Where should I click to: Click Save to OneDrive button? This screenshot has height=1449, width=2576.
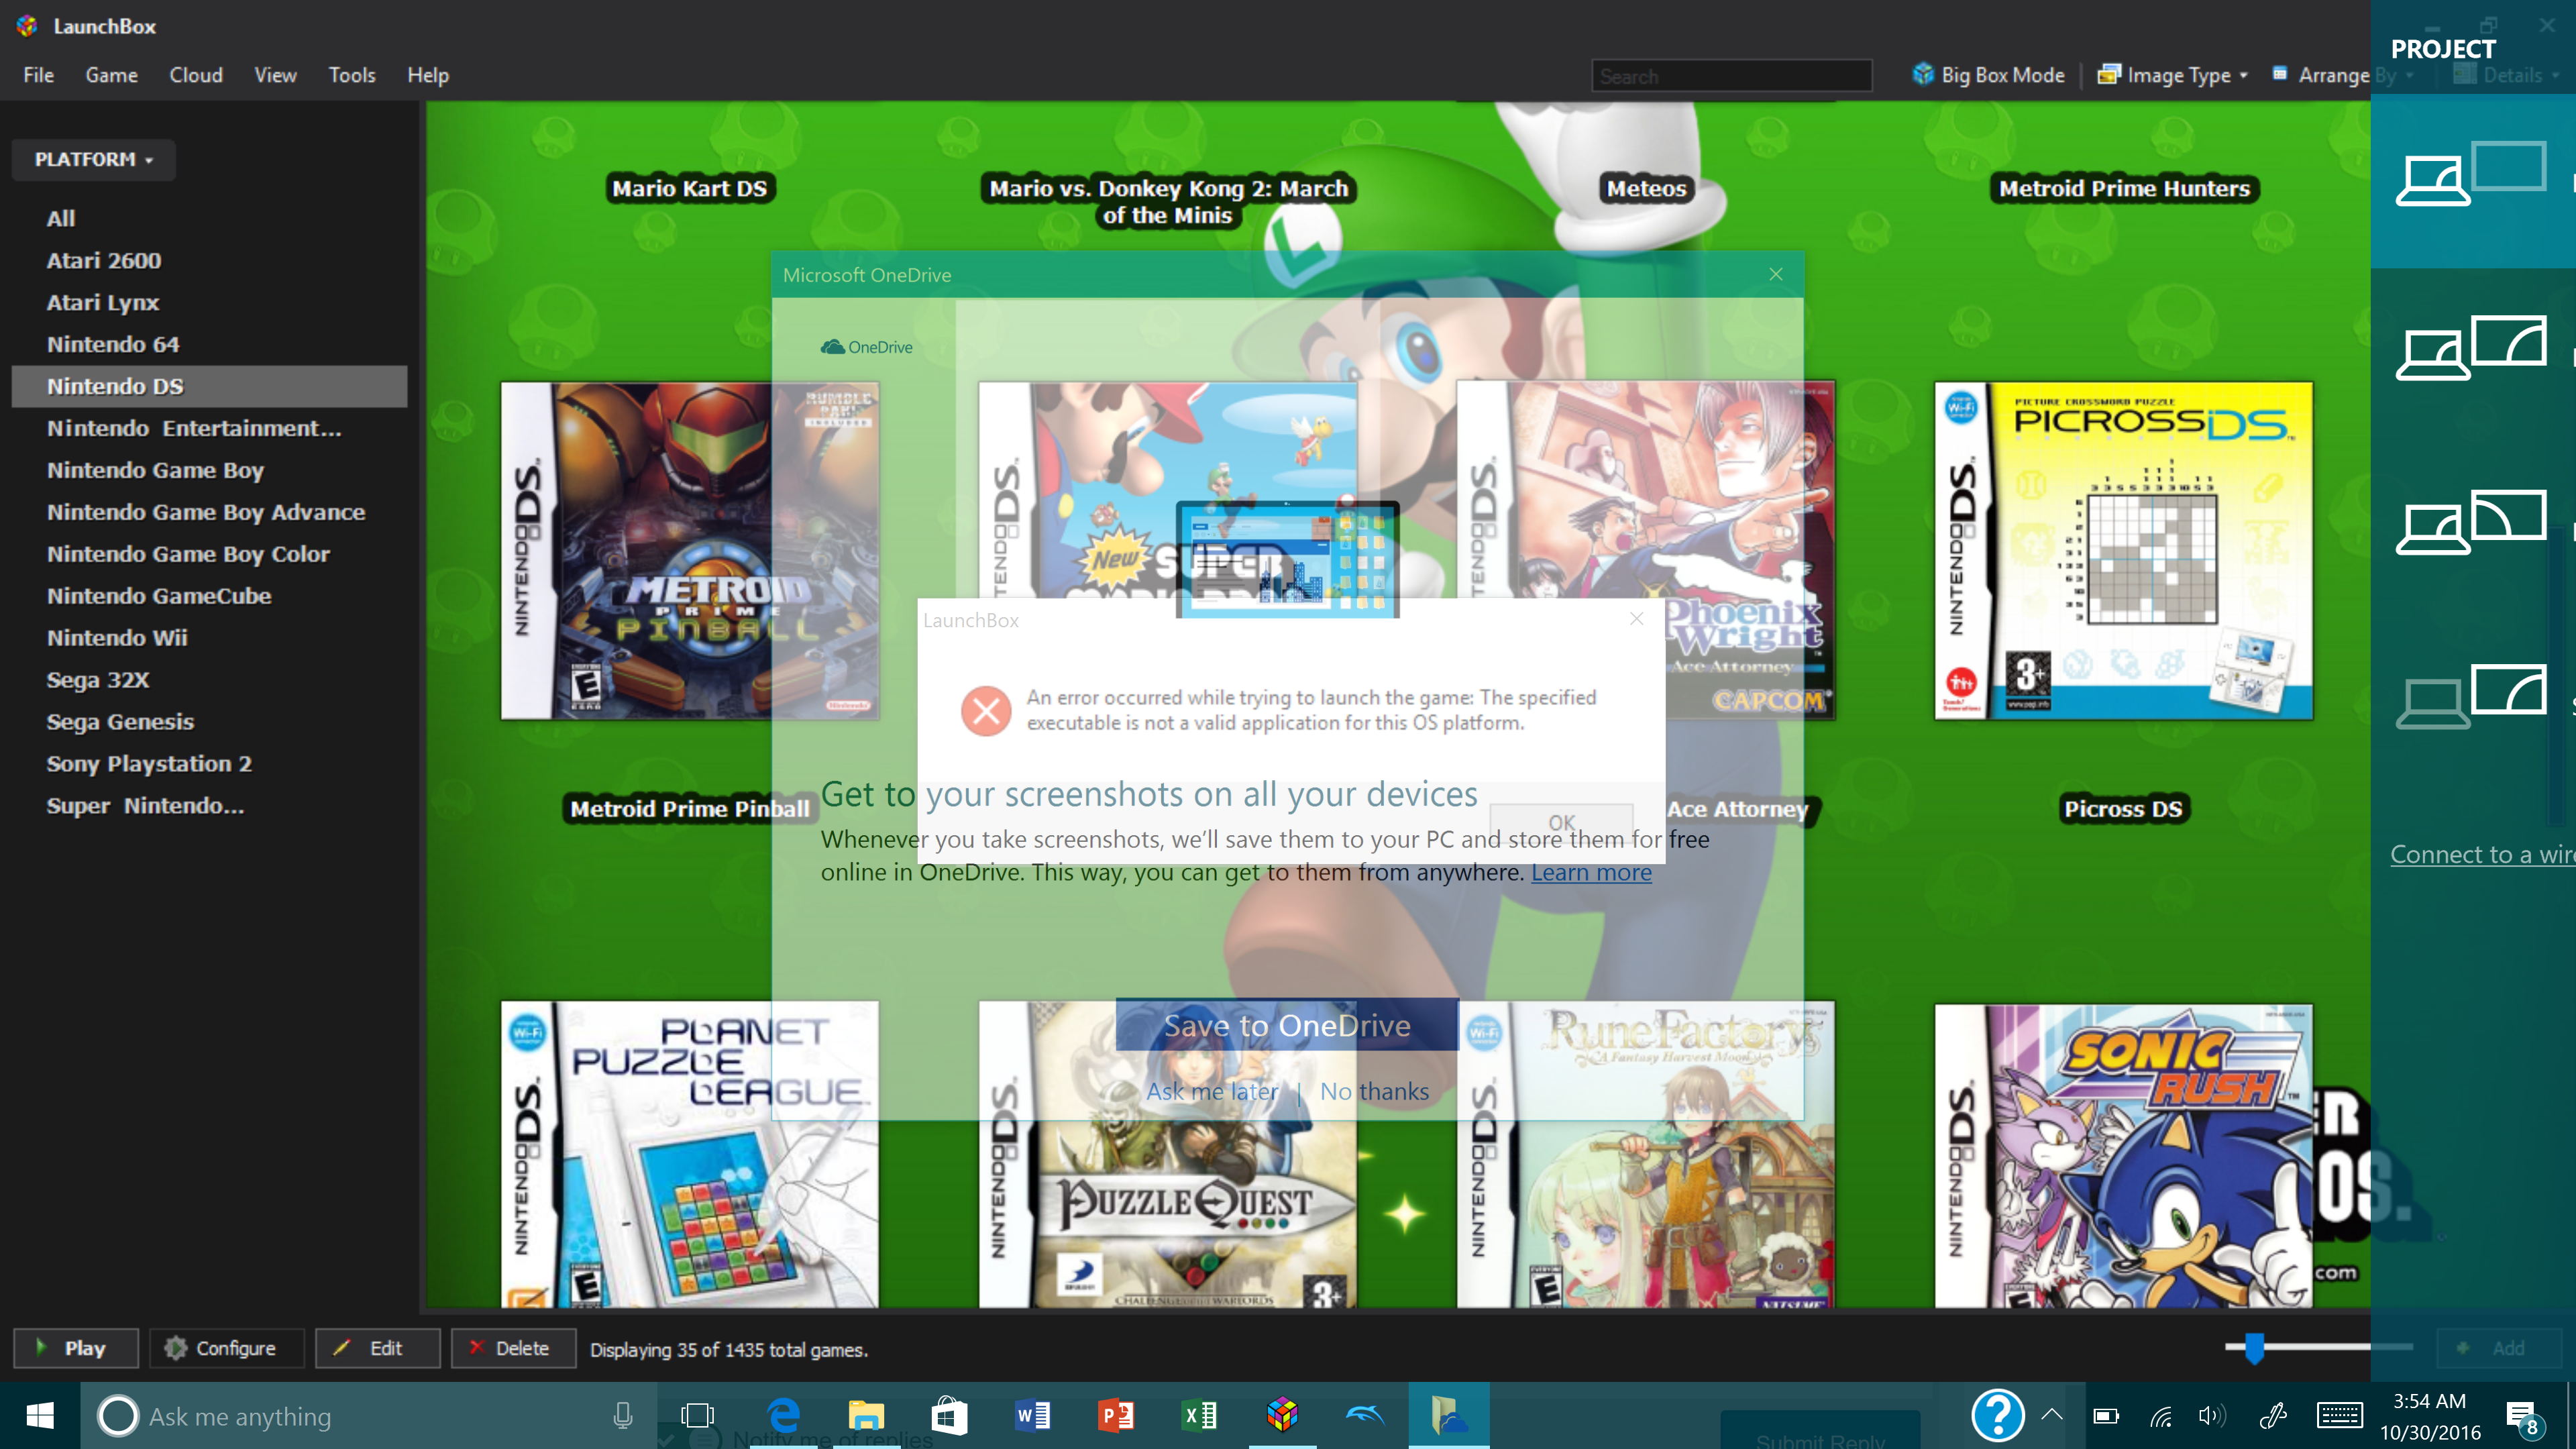coord(1287,1025)
